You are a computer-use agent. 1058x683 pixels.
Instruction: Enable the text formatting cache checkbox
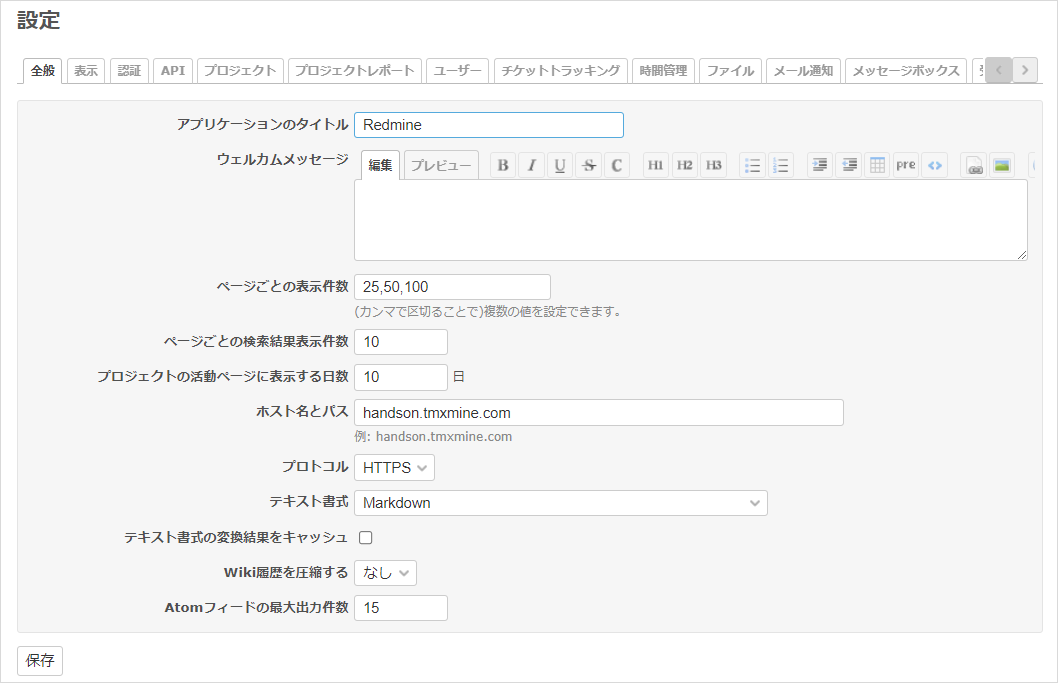tap(366, 537)
